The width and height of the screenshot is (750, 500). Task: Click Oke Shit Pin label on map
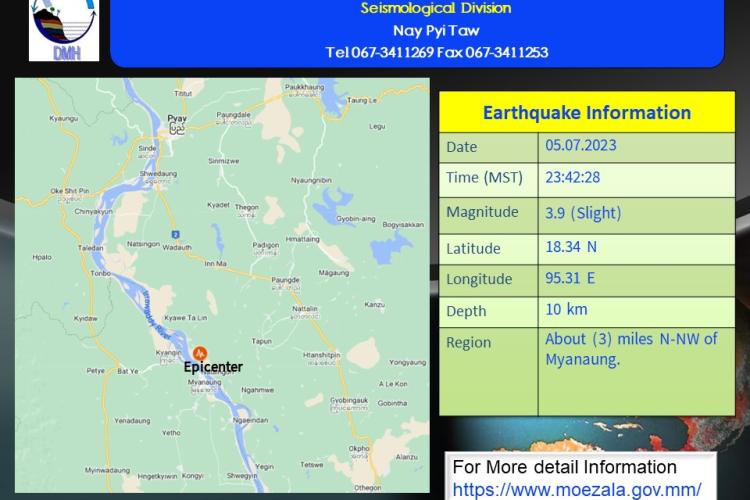pos(70,191)
